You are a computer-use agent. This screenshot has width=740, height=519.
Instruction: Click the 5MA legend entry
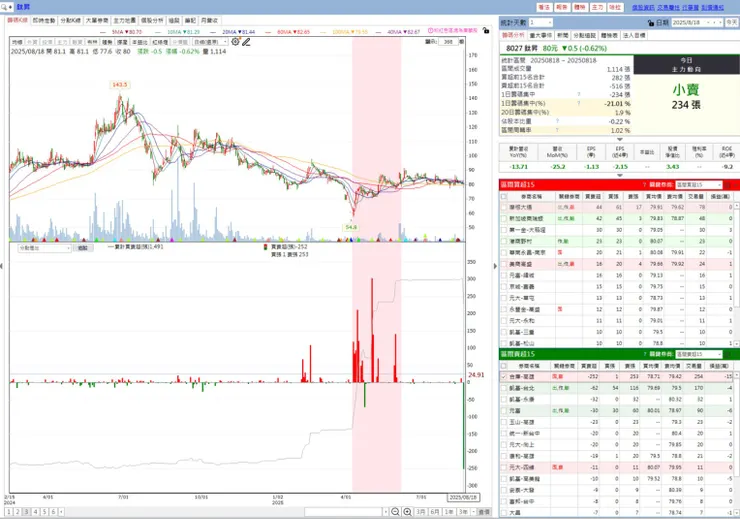[126, 32]
